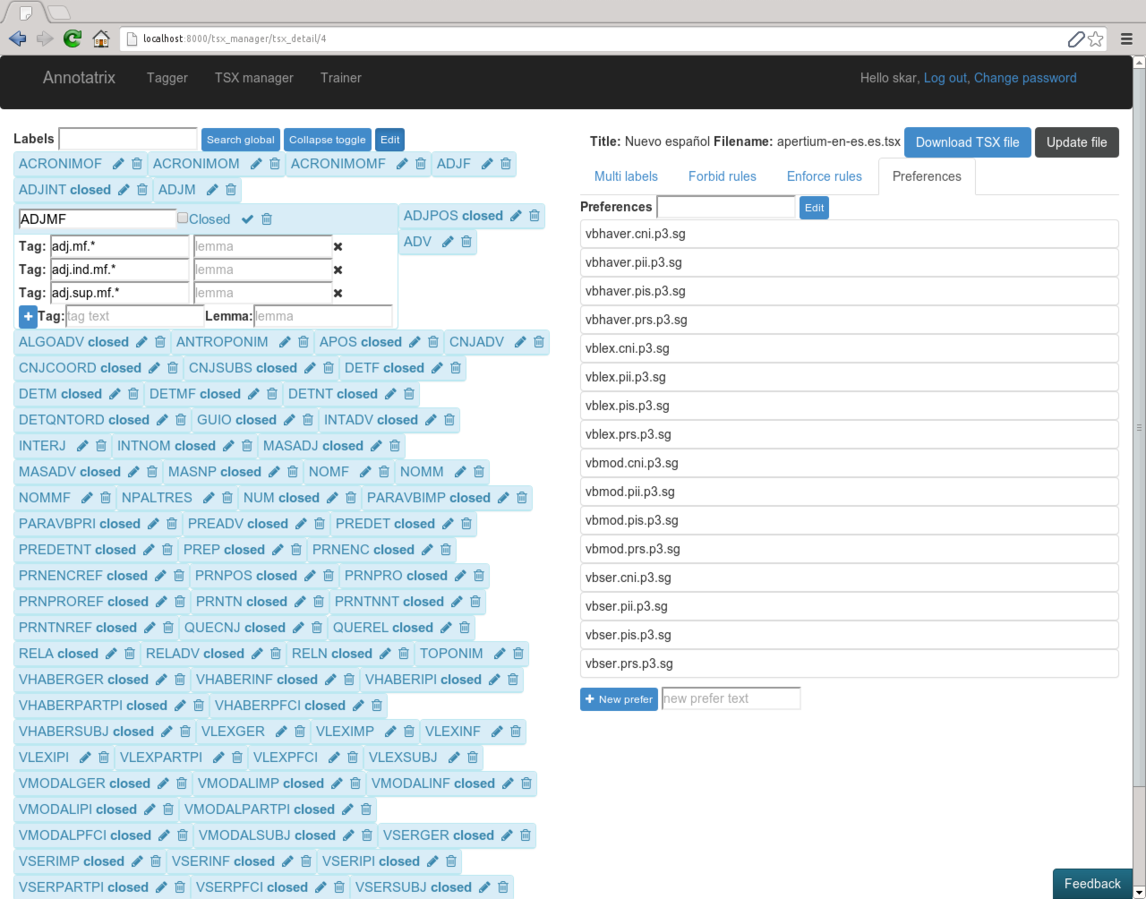Open TSX manager in navigation bar

point(254,78)
